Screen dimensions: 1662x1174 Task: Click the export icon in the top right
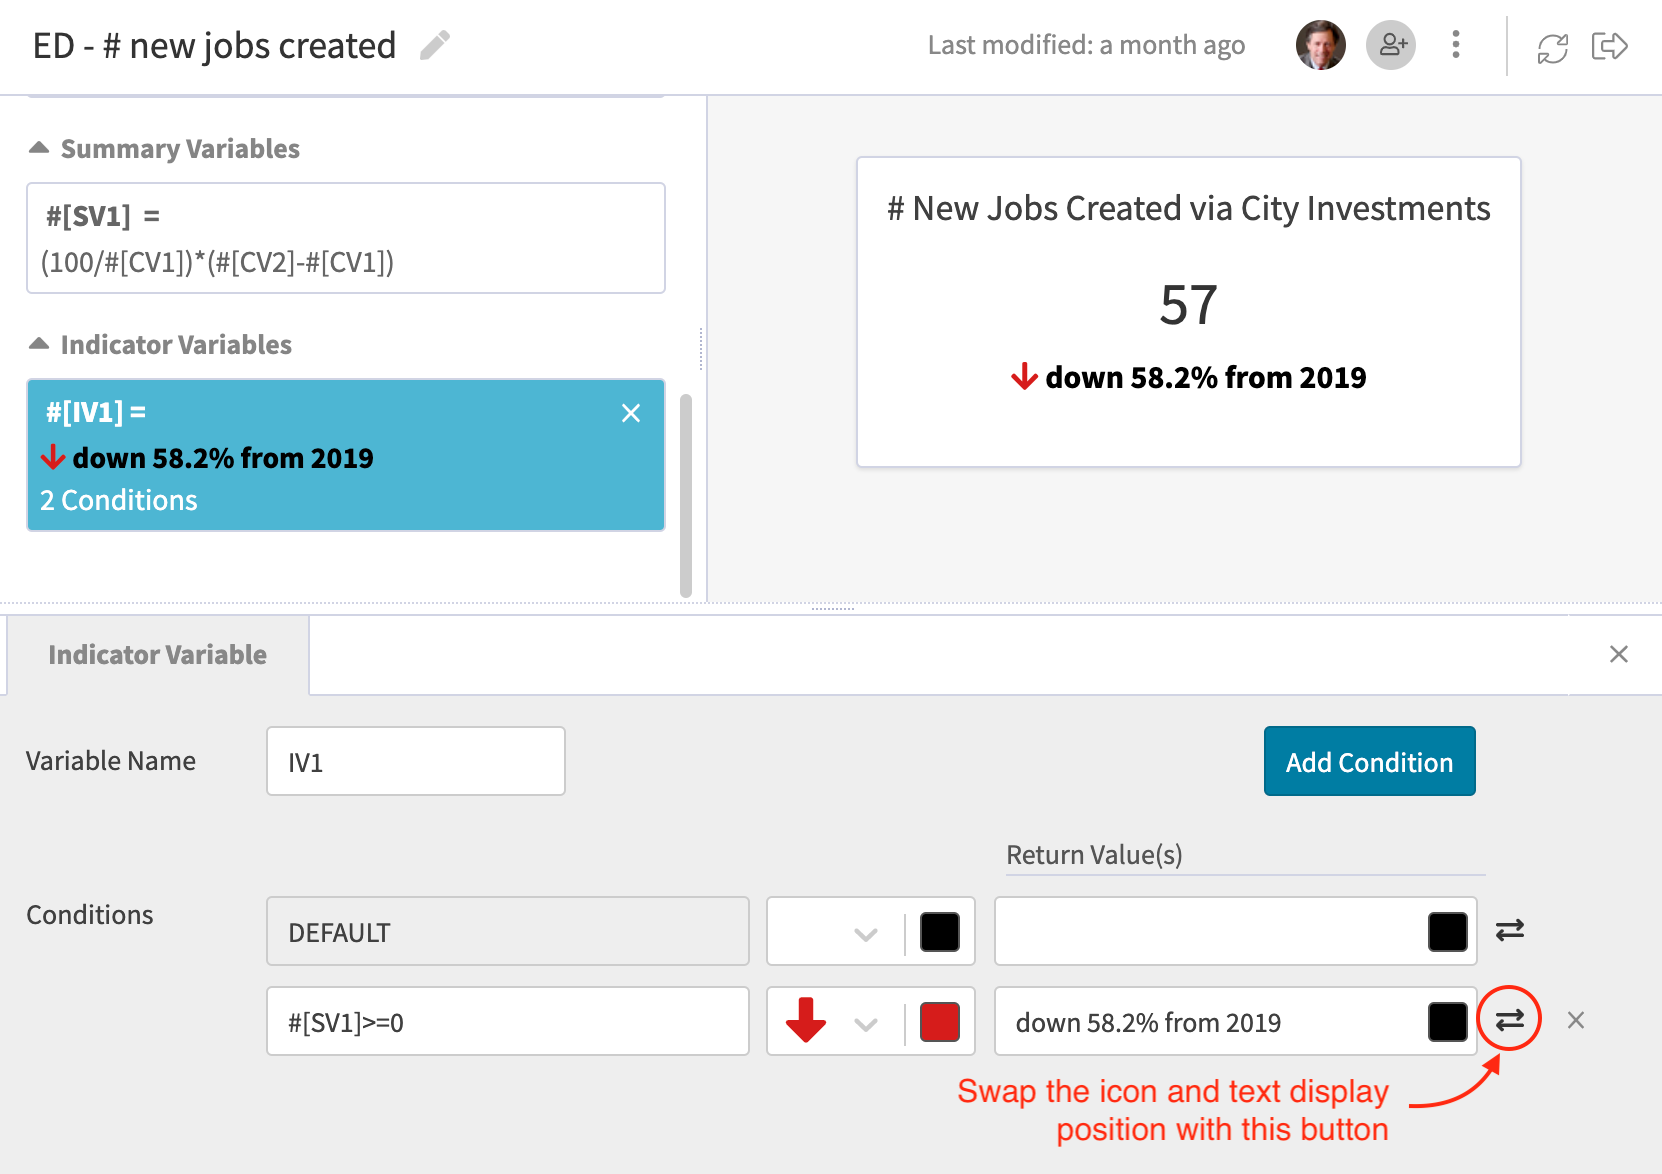pyautogui.click(x=1610, y=45)
